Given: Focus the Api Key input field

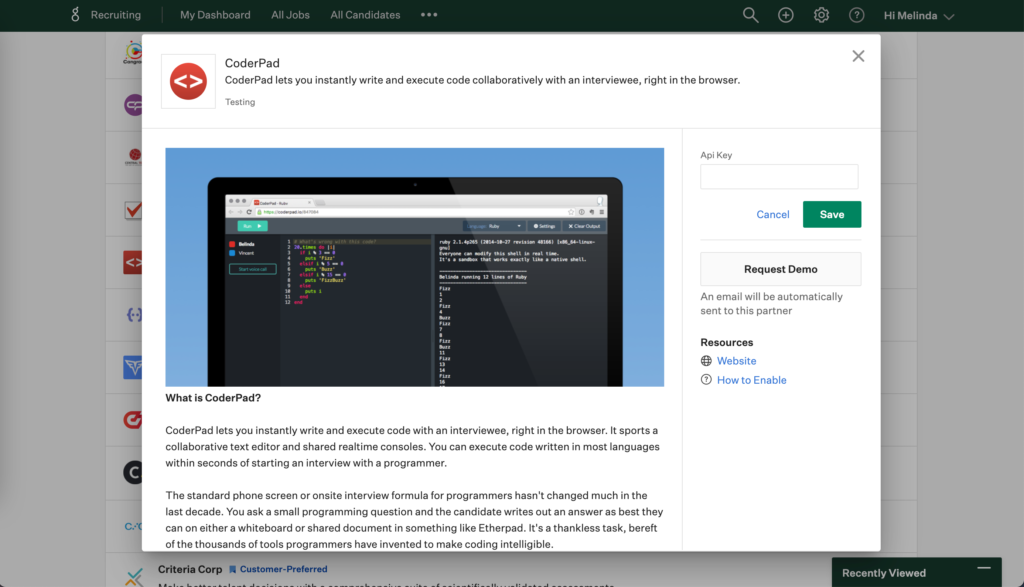Looking at the screenshot, I should [x=779, y=176].
